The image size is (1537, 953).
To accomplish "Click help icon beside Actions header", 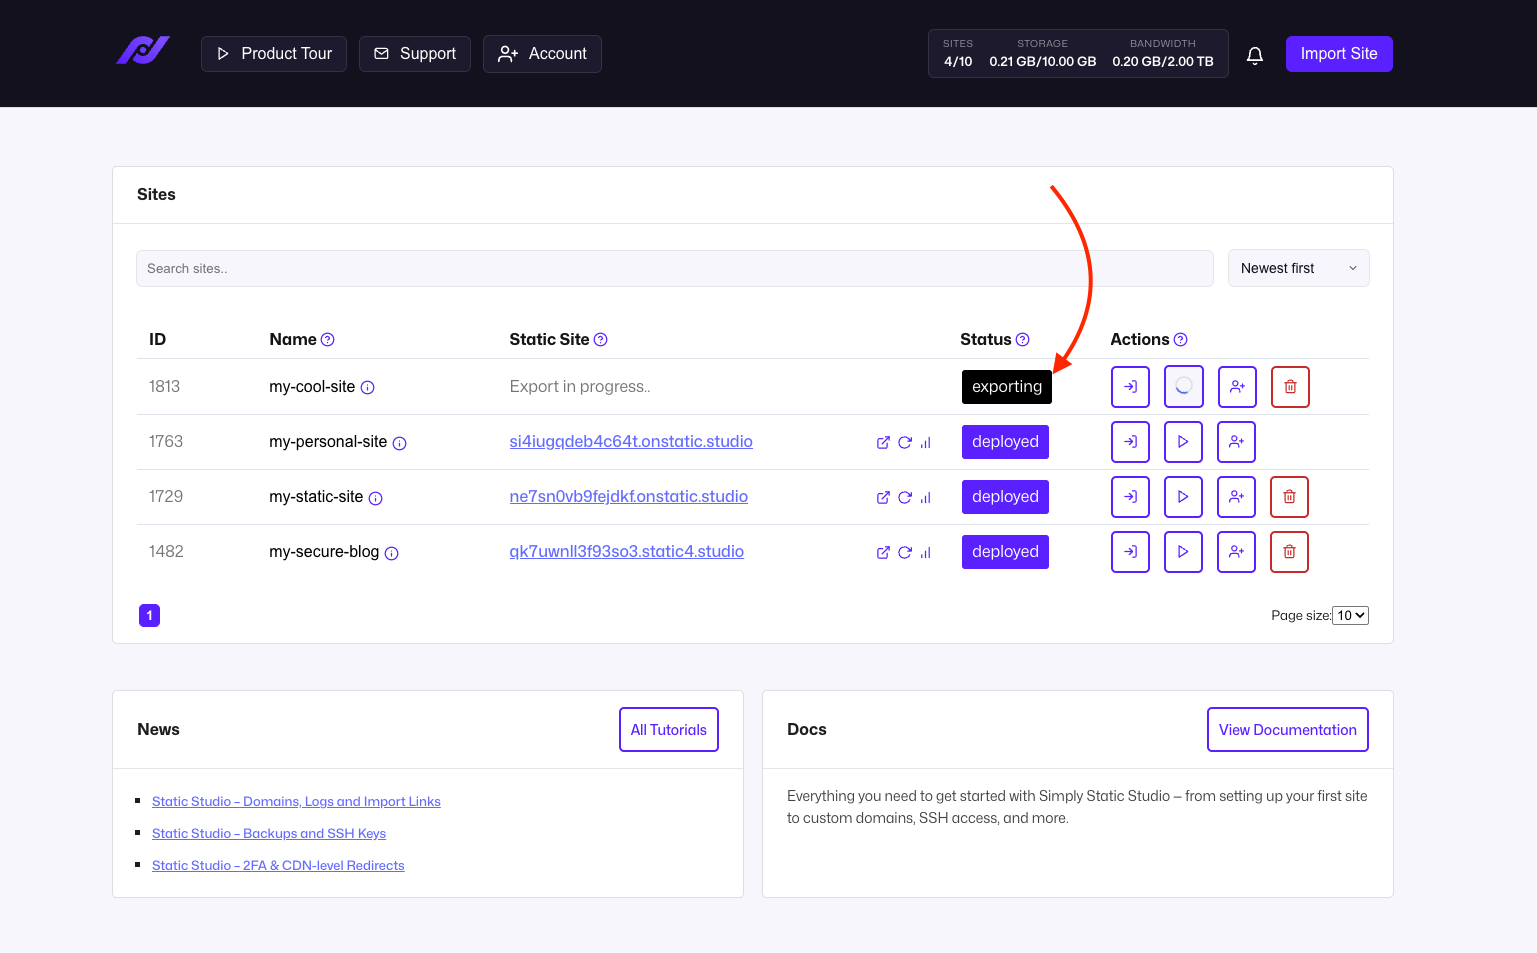I will pyautogui.click(x=1181, y=340).
